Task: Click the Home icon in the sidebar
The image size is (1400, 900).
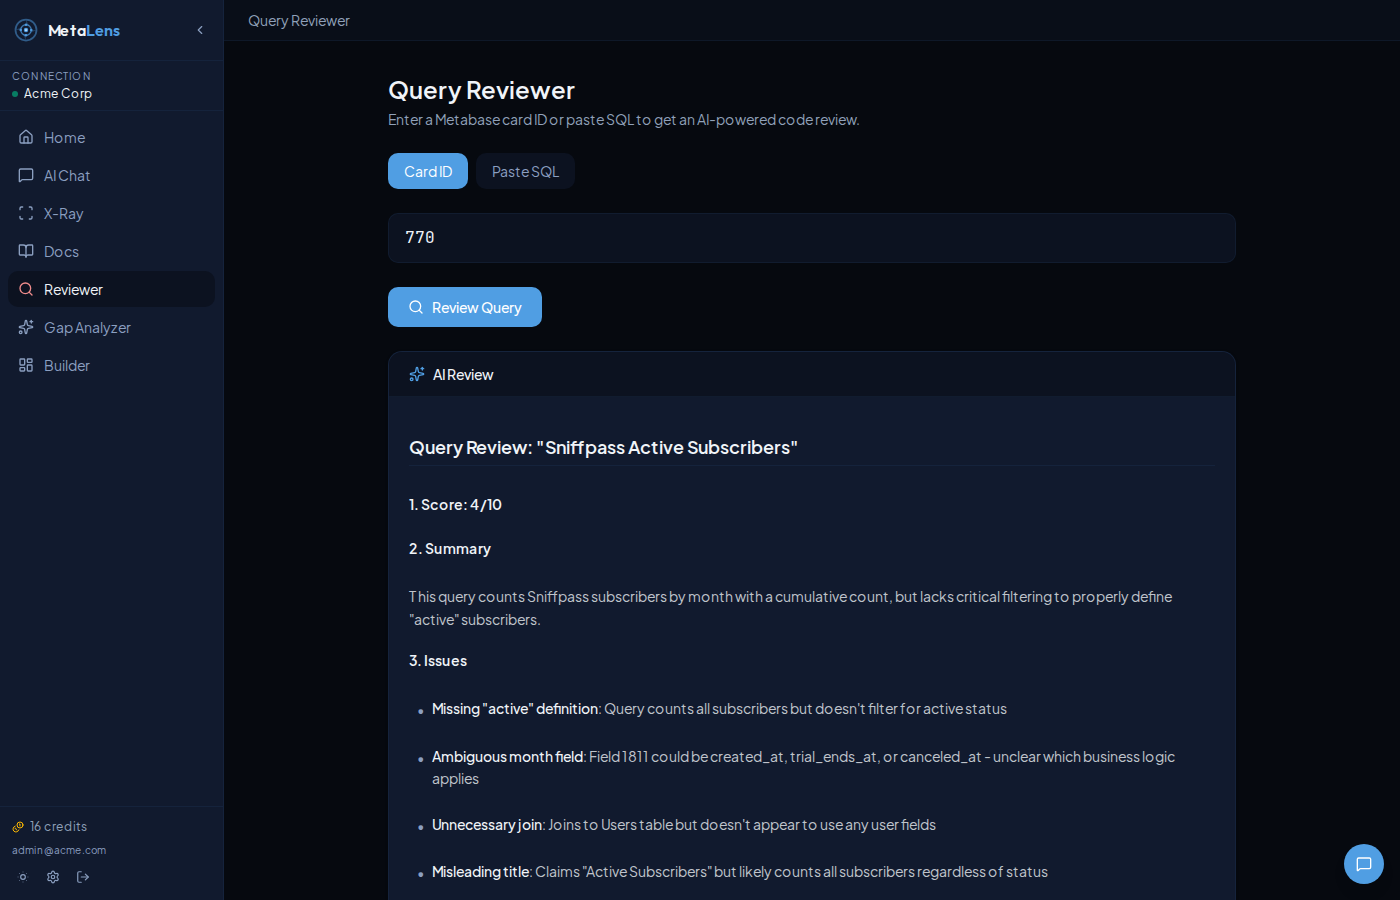Action: [25, 137]
